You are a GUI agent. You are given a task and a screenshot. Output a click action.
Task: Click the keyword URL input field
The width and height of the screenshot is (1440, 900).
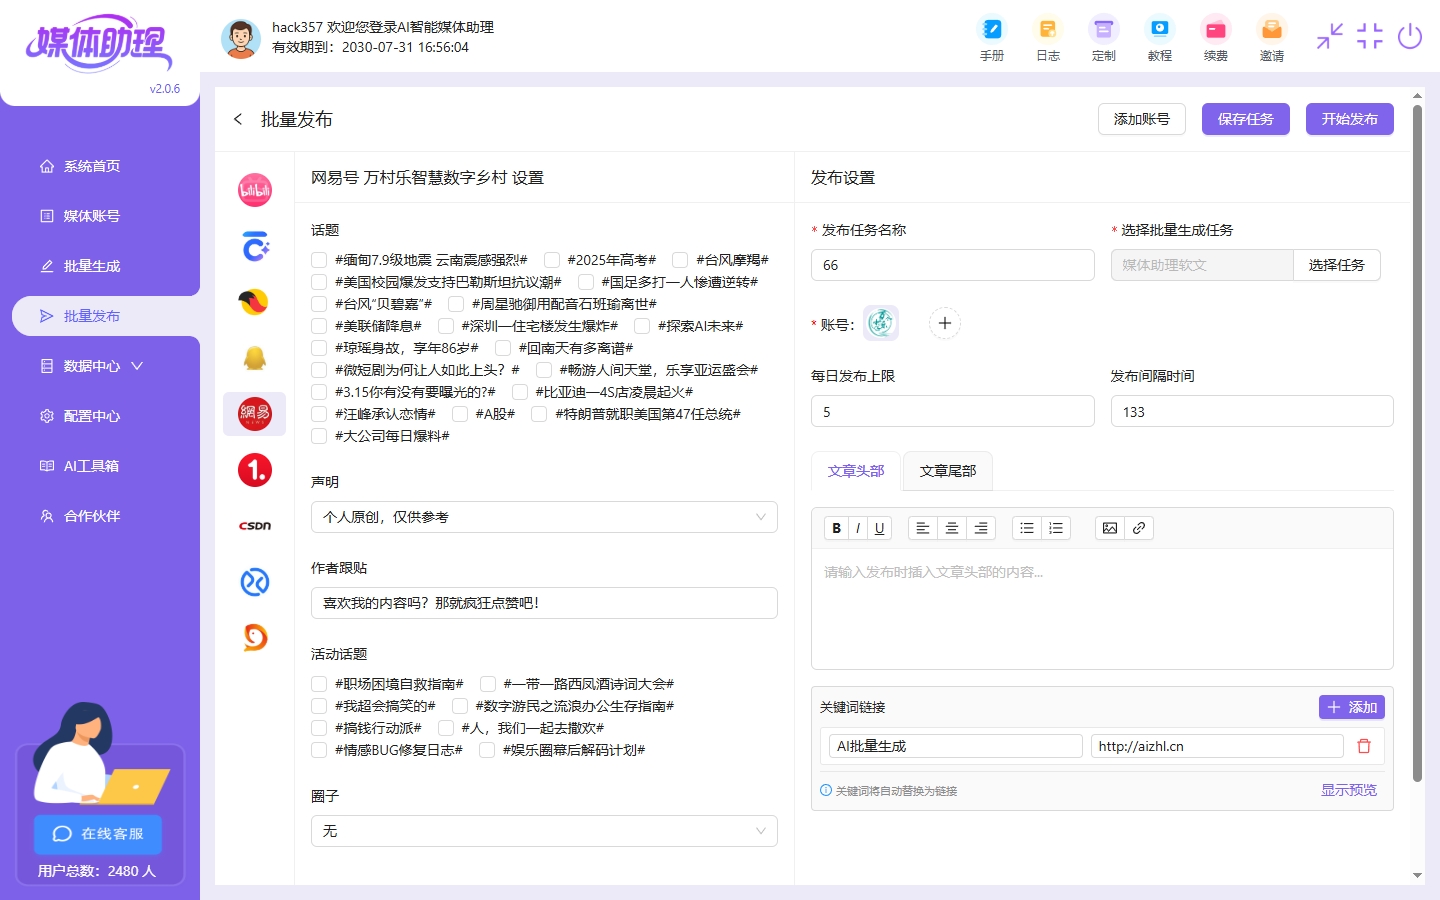point(1216,745)
